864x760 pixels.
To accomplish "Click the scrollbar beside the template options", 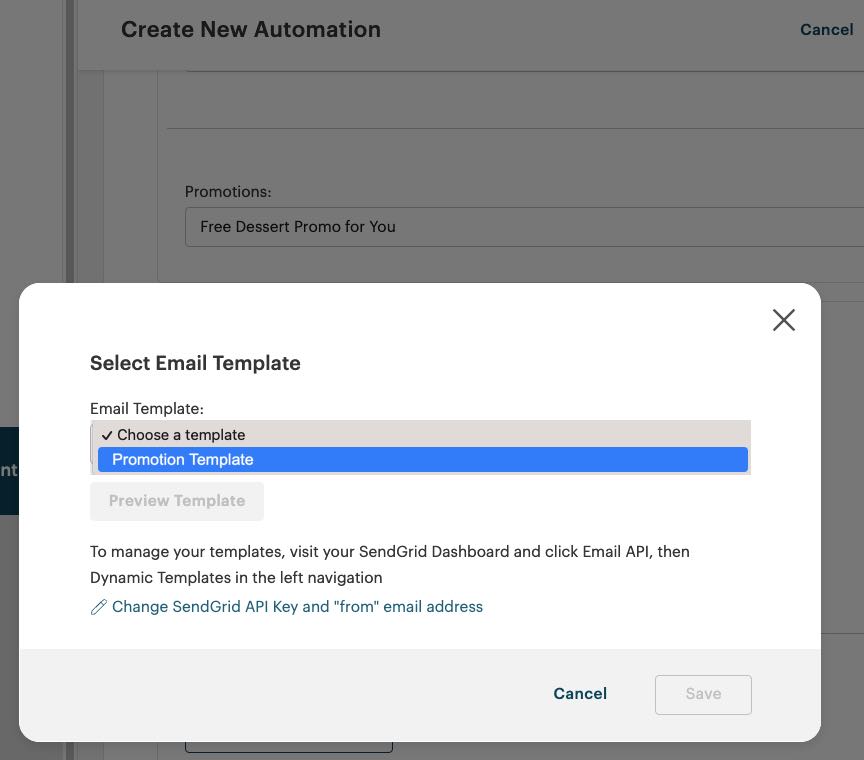I will [93, 447].
